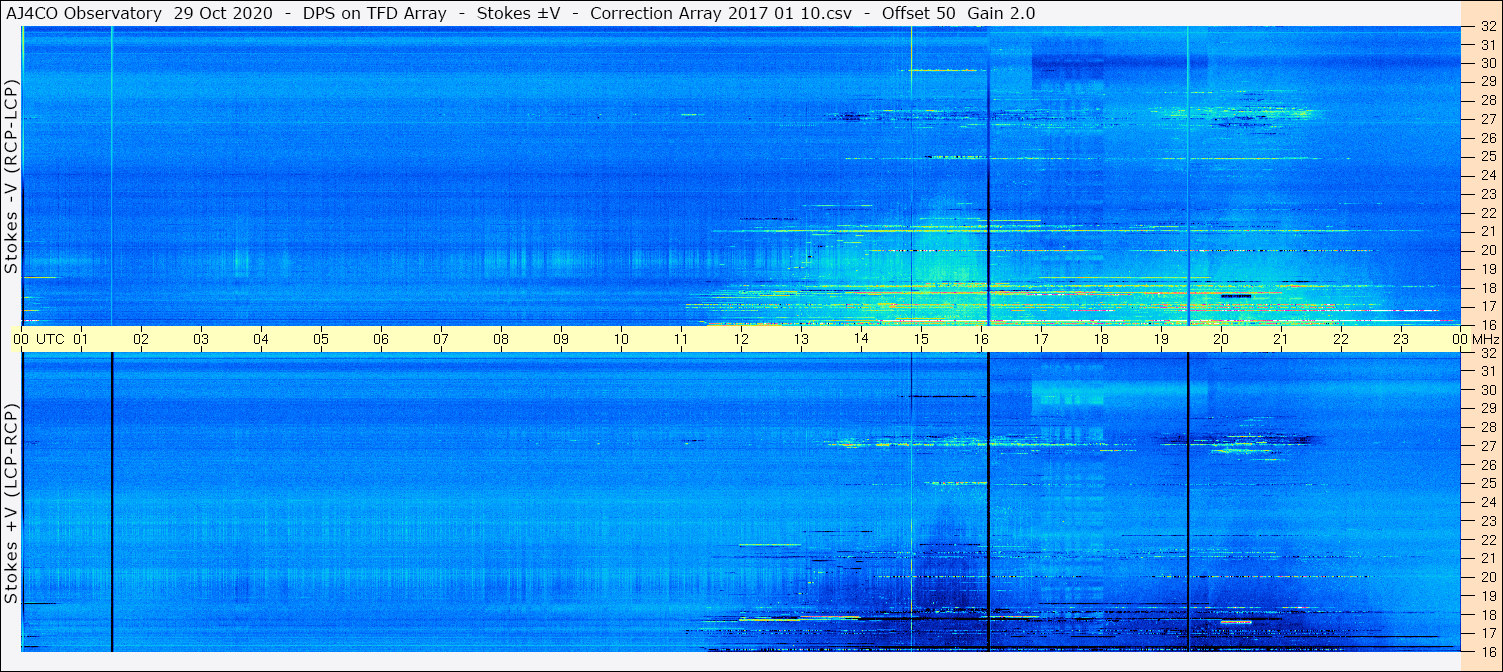Select the 20 hour tick on time axis
This screenshot has height=672, width=1503.
pos(1221,339)
